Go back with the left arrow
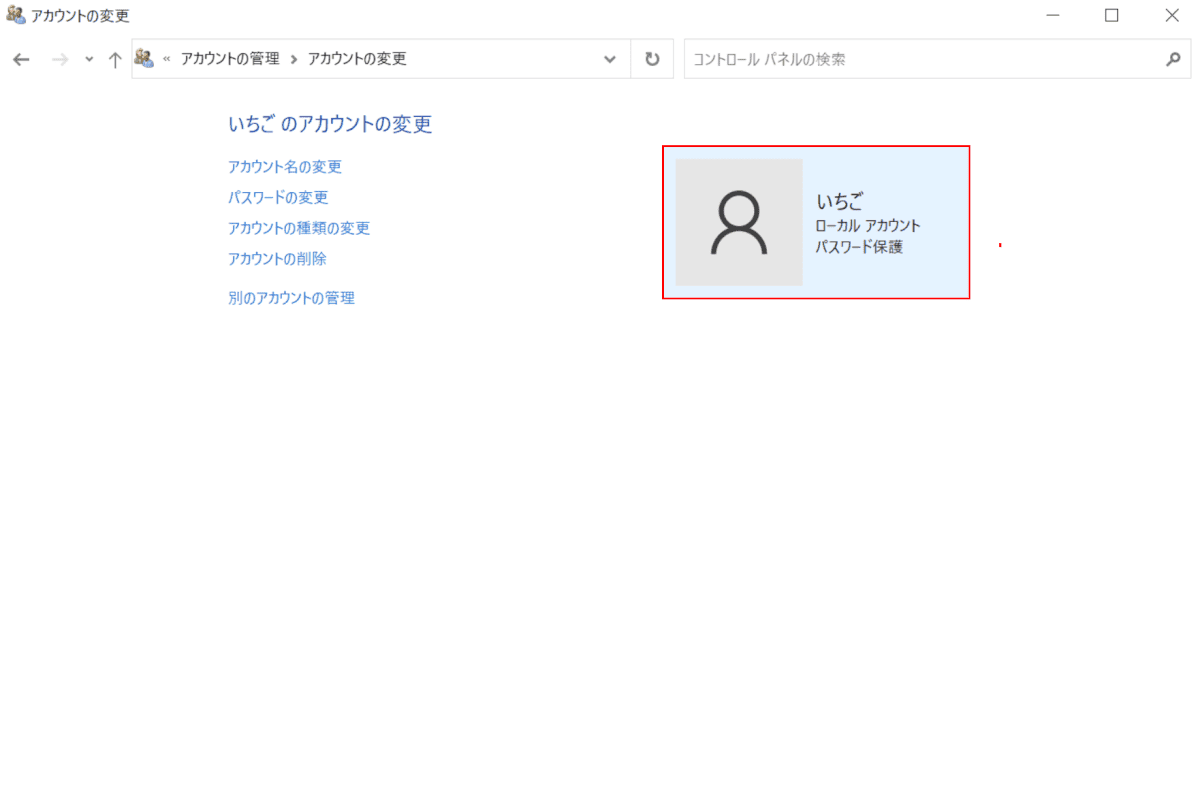The width and height of the screenshot is (1200, 800). pos(21,60)
